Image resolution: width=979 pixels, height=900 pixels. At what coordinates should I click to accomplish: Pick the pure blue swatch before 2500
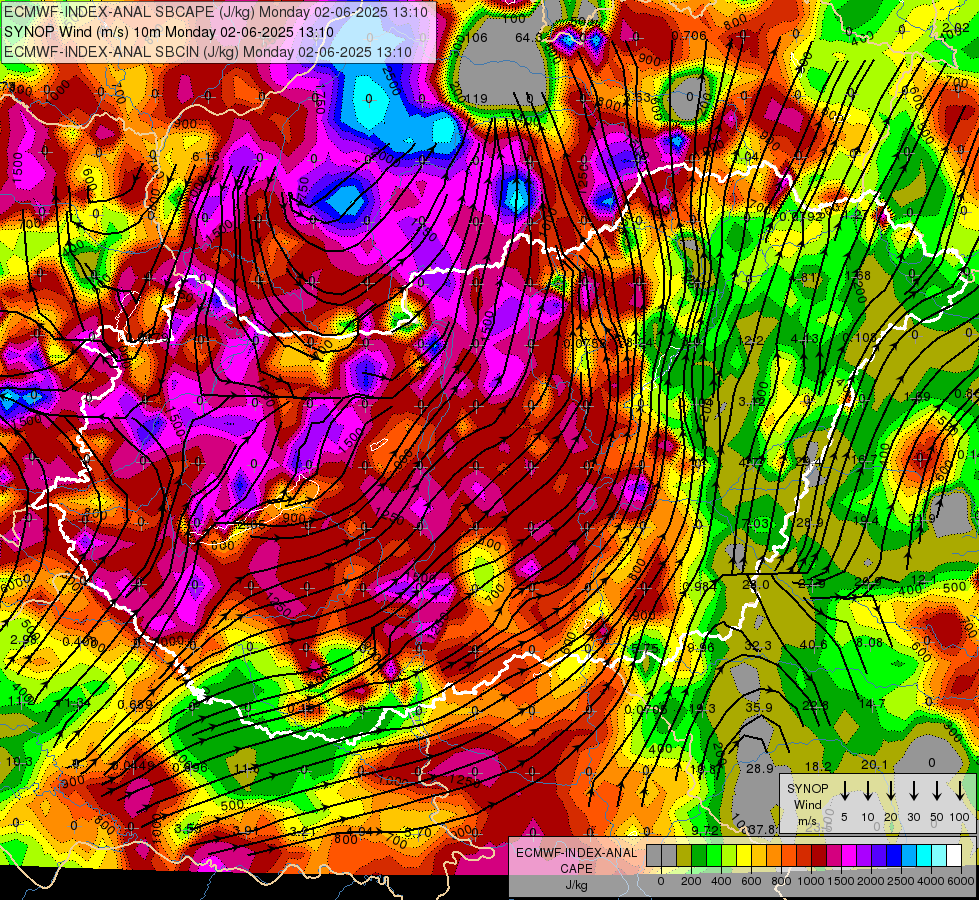pyautogui.click(x=894, y=856)
